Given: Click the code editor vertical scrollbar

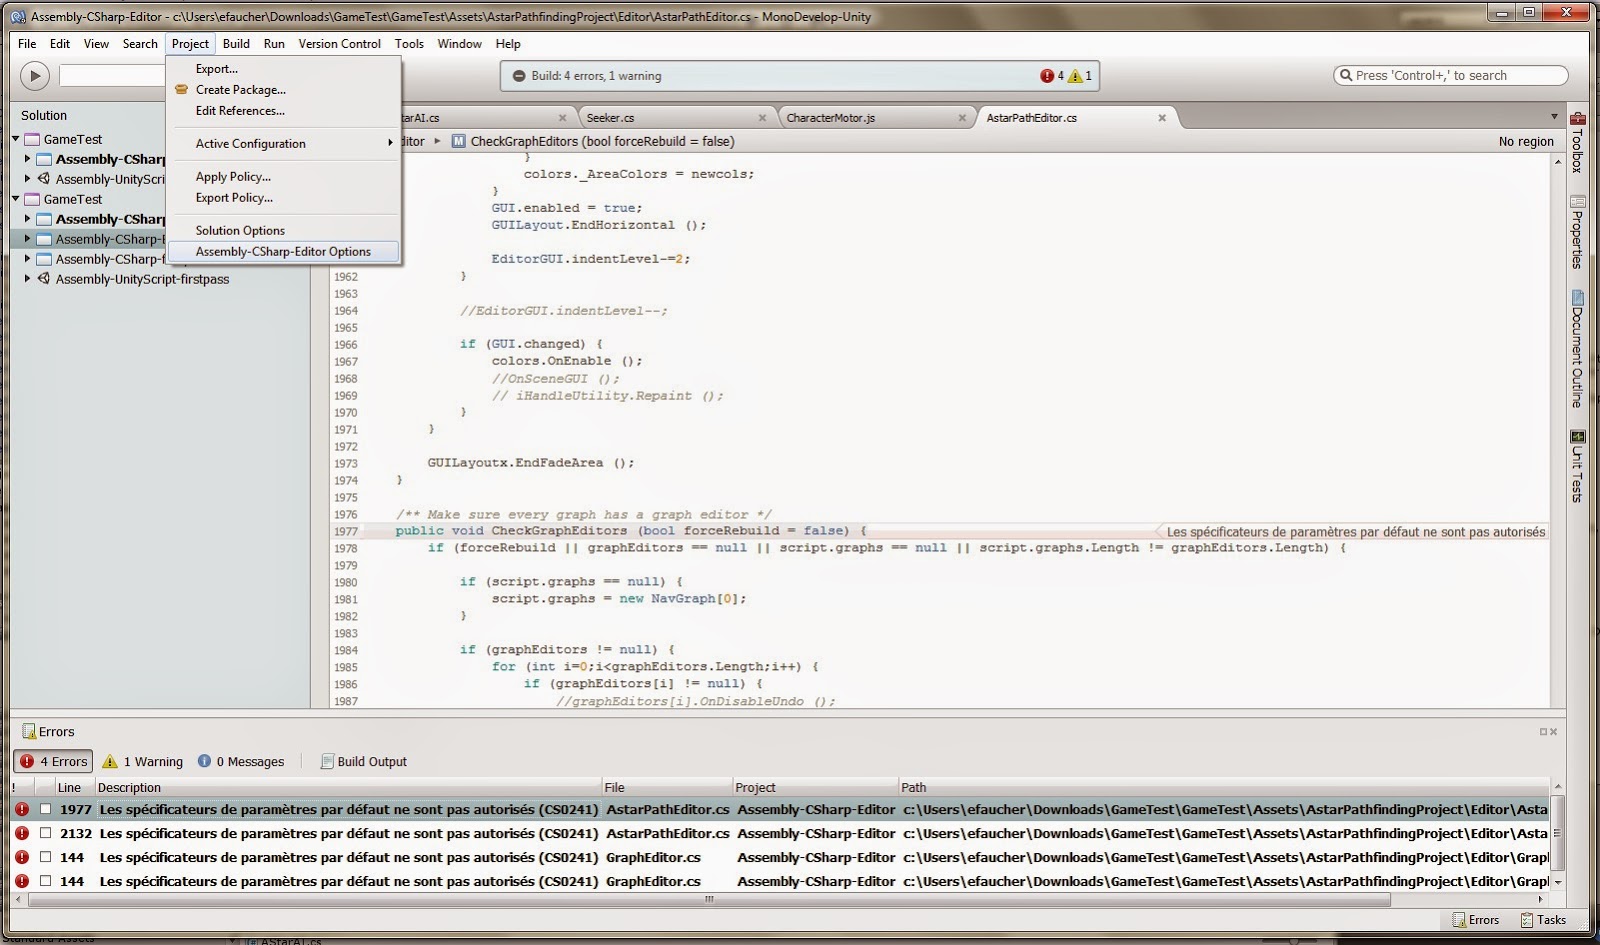Looking at the screenshot, I should tap(1557, 433).
